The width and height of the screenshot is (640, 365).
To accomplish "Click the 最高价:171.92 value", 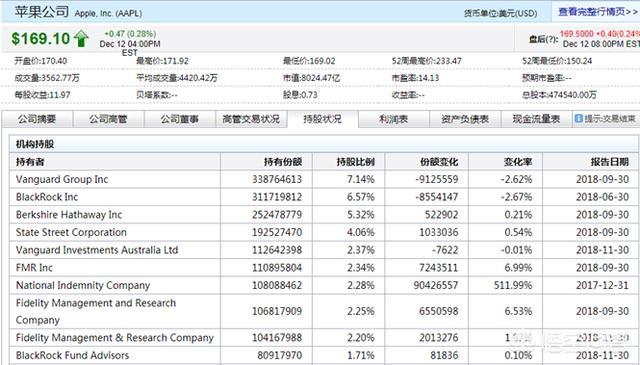I will 162,61.
